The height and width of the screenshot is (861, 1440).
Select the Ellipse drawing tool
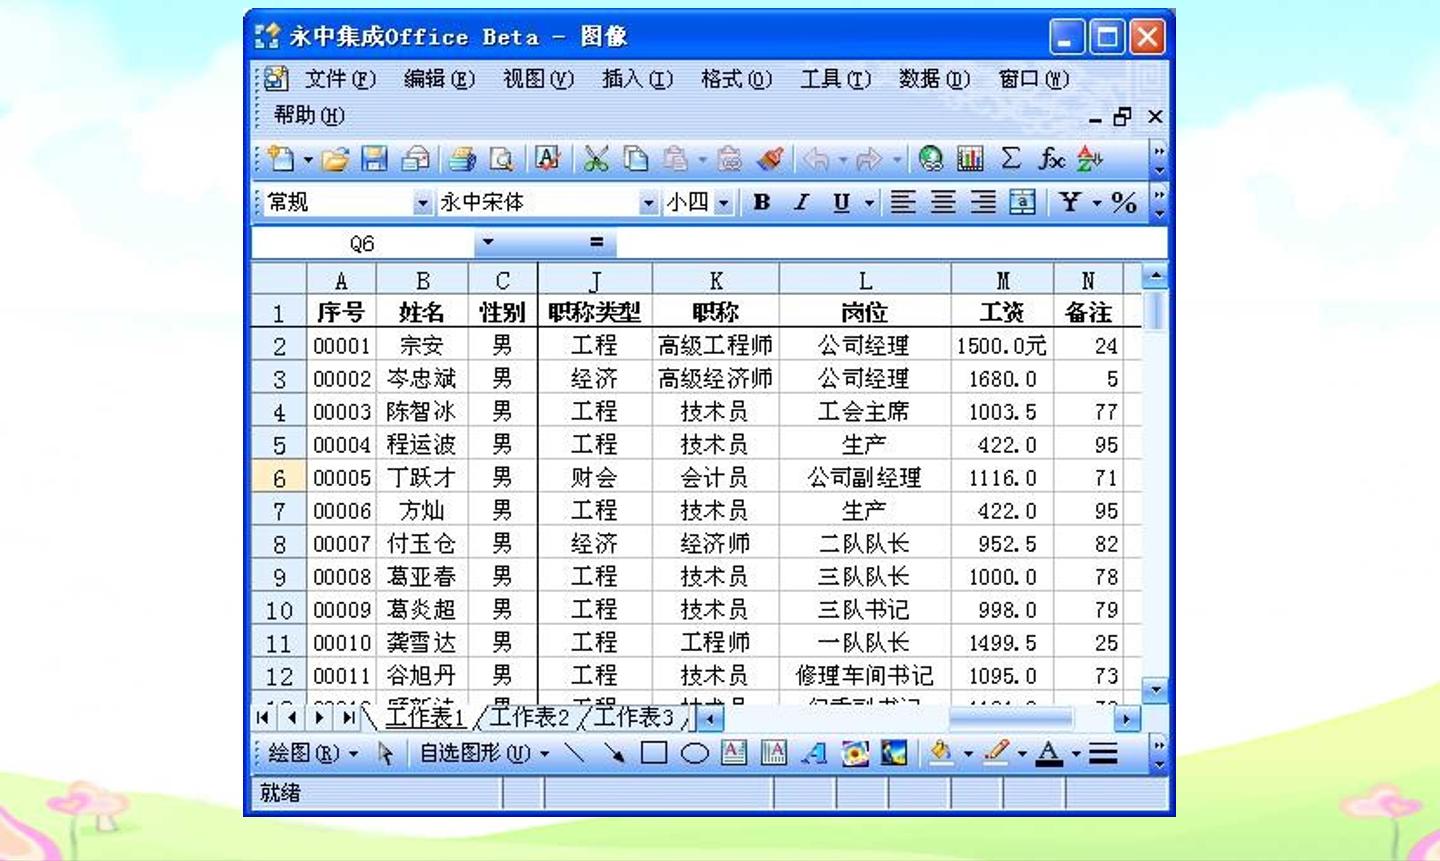pos(694,753)
